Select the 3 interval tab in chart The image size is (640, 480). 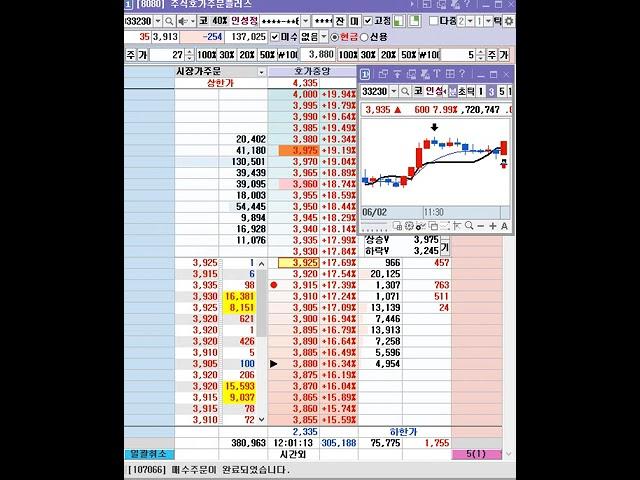pos(491,91)
